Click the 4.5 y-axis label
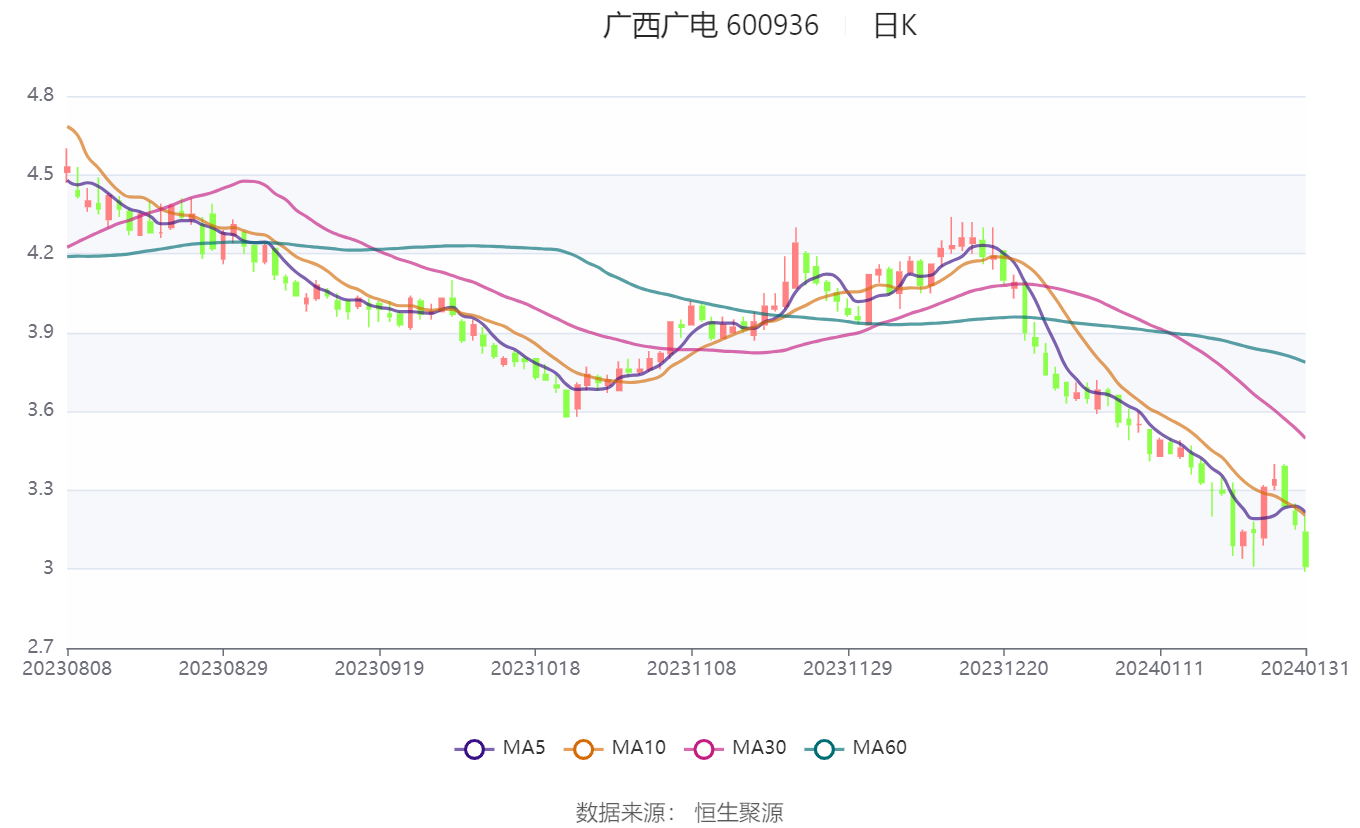The image size is (1360, 828). [x=40, y=174]
